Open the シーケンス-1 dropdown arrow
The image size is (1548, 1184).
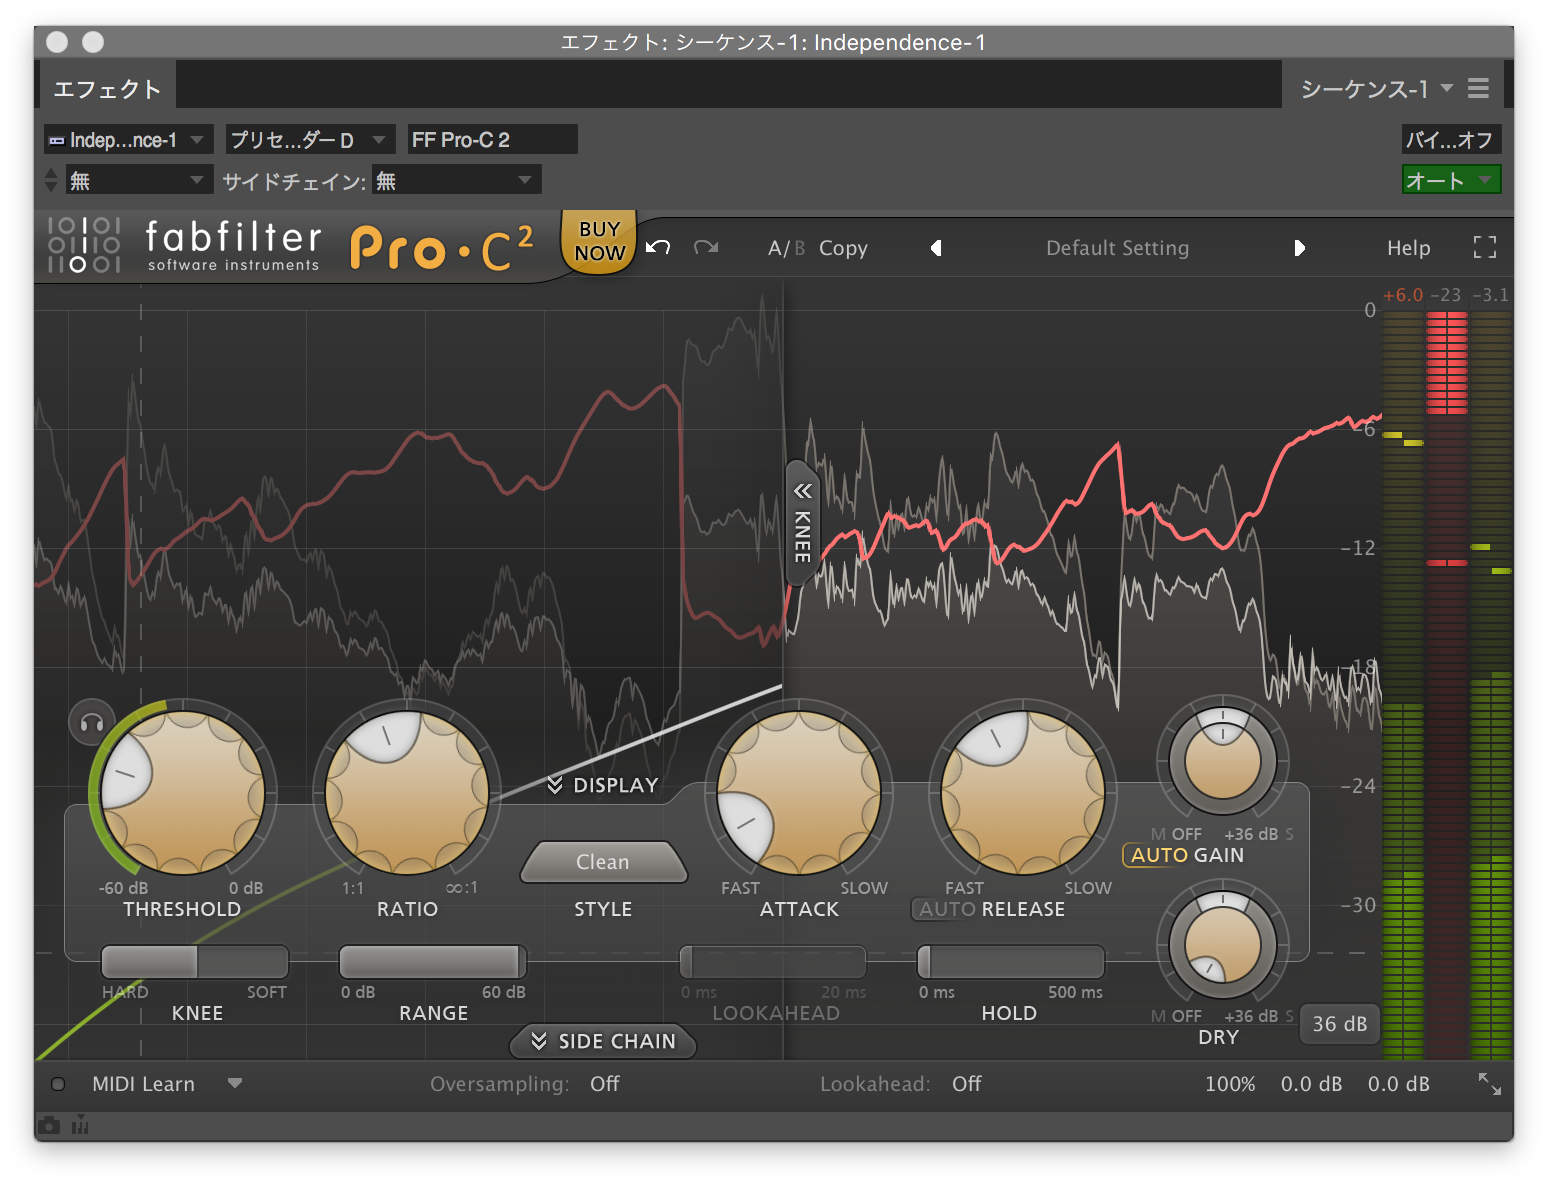tap(1446, 88)
